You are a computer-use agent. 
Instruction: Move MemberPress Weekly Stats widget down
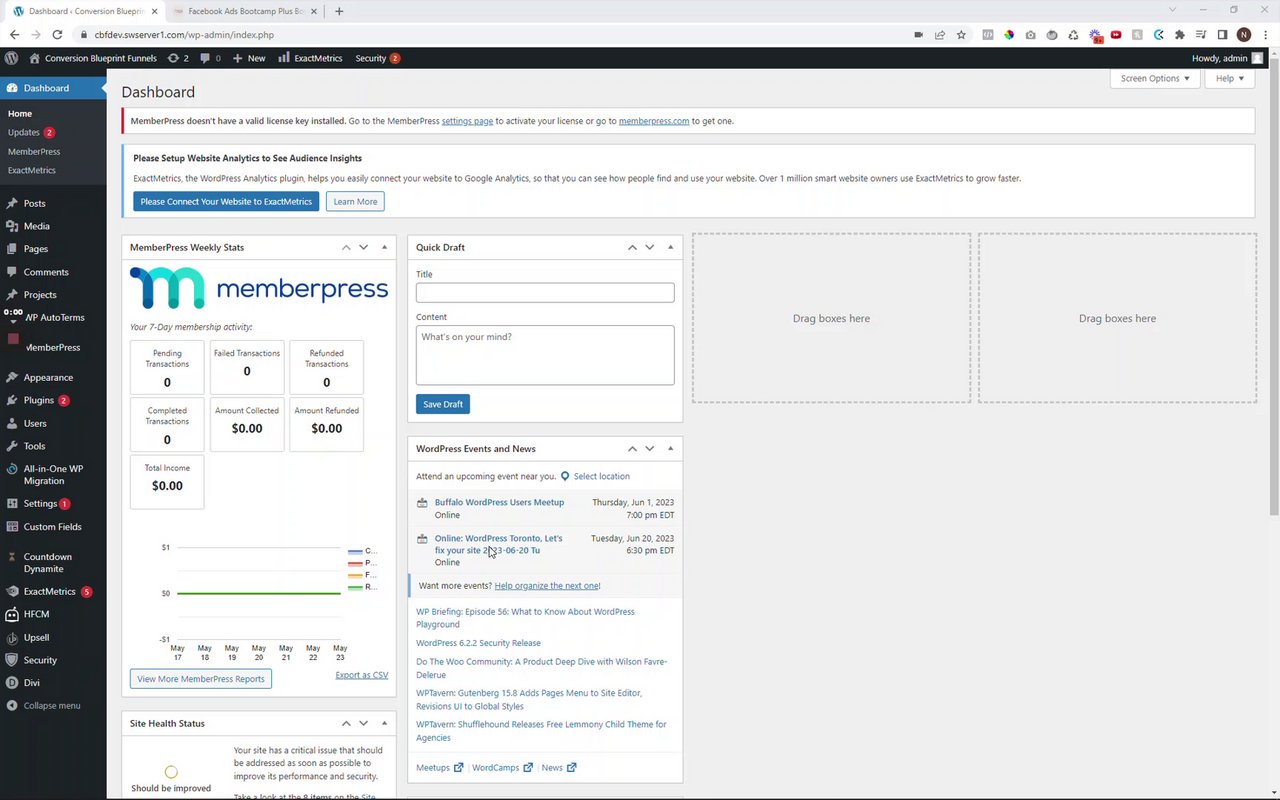tap(364, 247)
